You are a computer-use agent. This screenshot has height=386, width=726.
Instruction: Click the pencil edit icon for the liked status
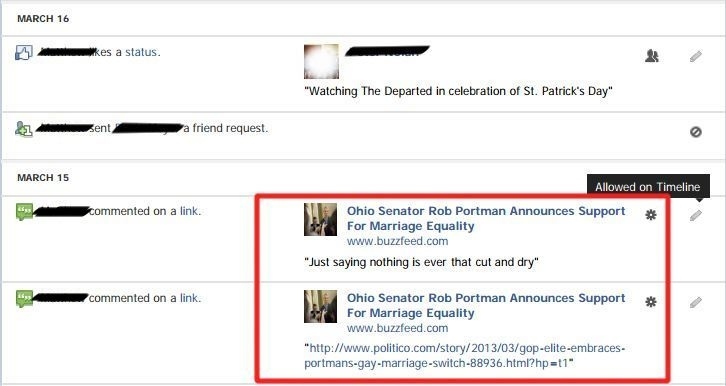coord(695,56)
